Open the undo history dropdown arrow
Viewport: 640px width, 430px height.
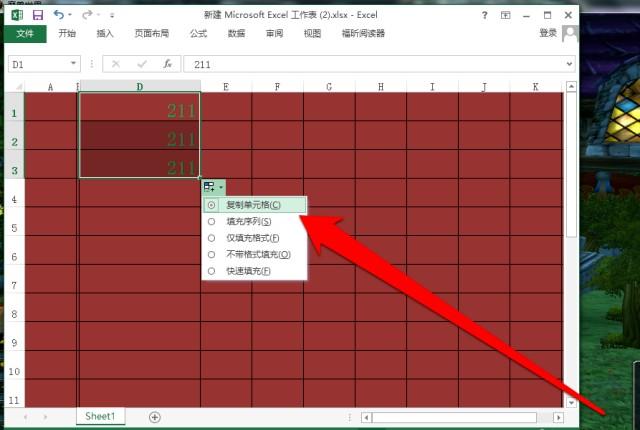70,15
